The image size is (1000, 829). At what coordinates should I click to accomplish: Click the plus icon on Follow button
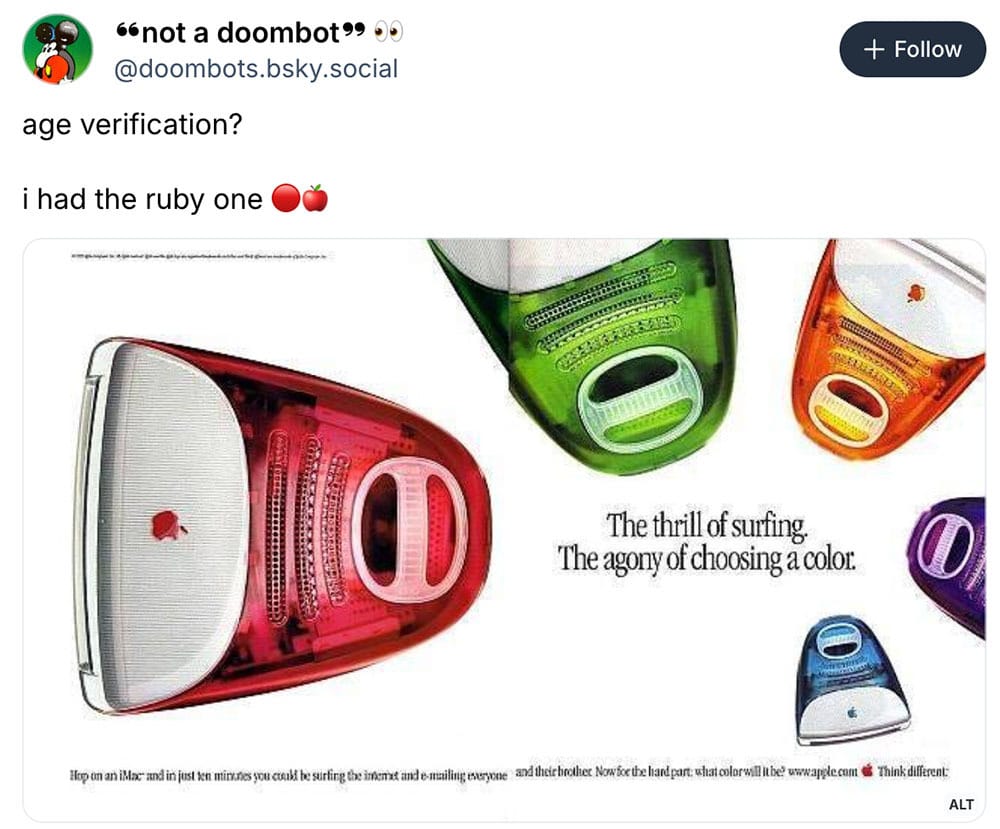pos(874,49)
